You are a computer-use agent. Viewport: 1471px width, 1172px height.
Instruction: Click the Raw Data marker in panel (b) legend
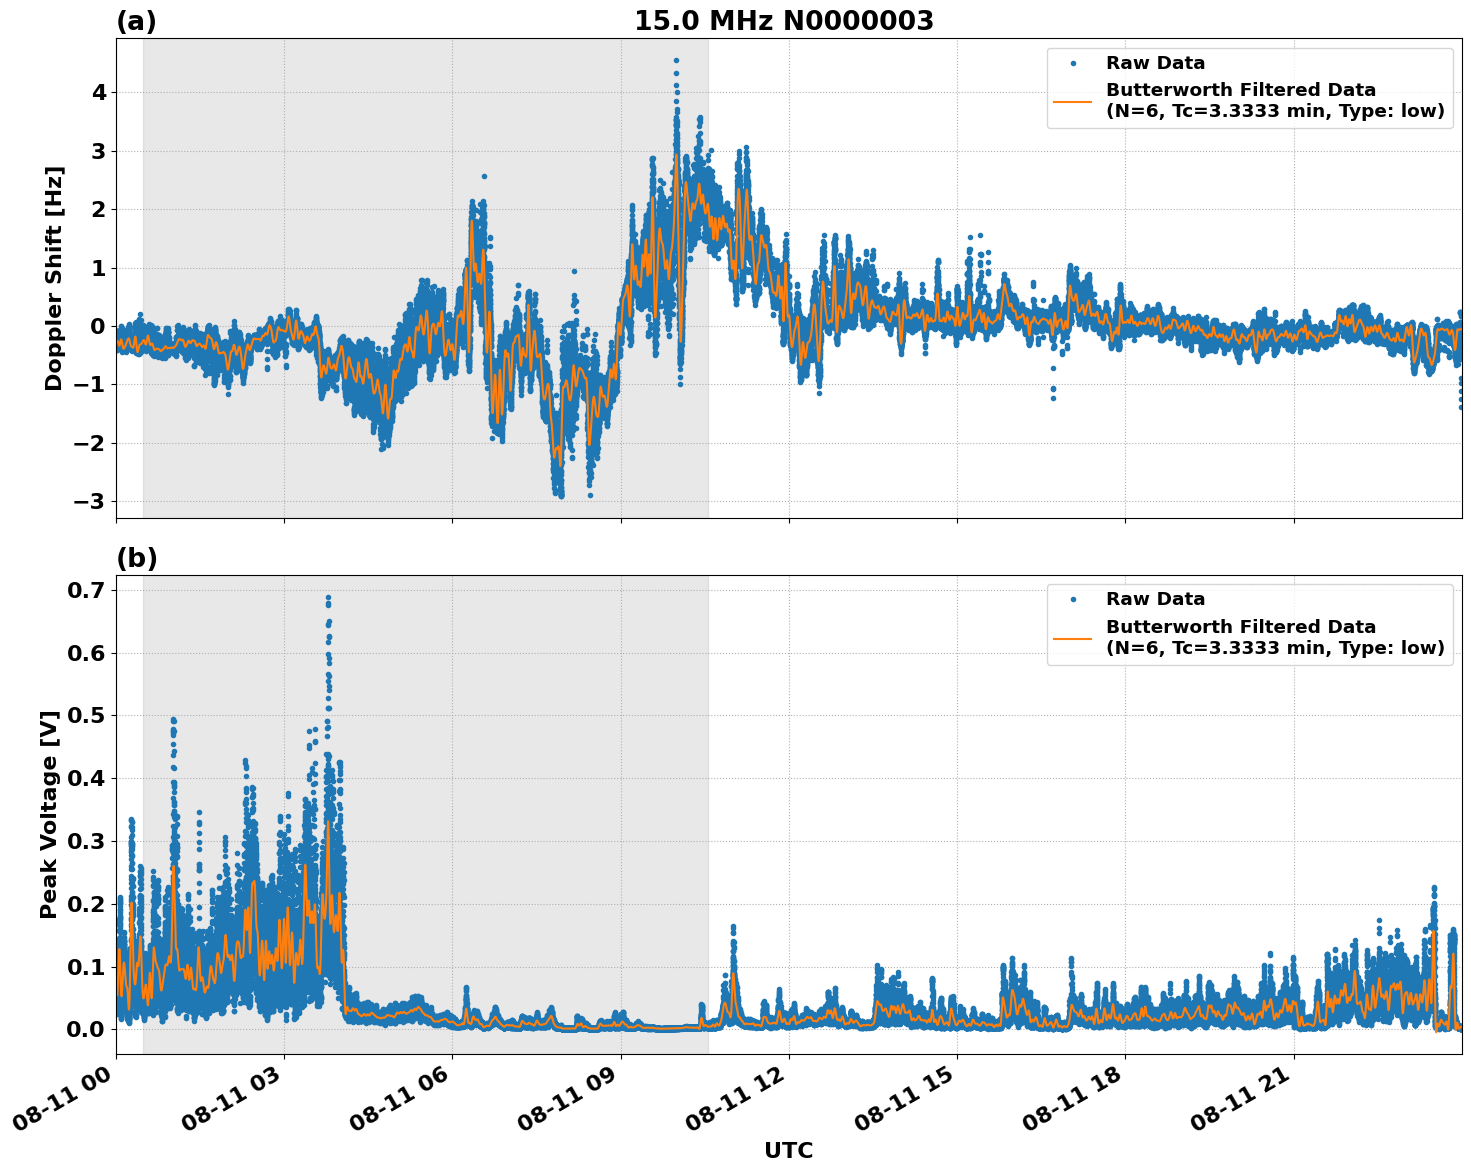click(1075, 600)
